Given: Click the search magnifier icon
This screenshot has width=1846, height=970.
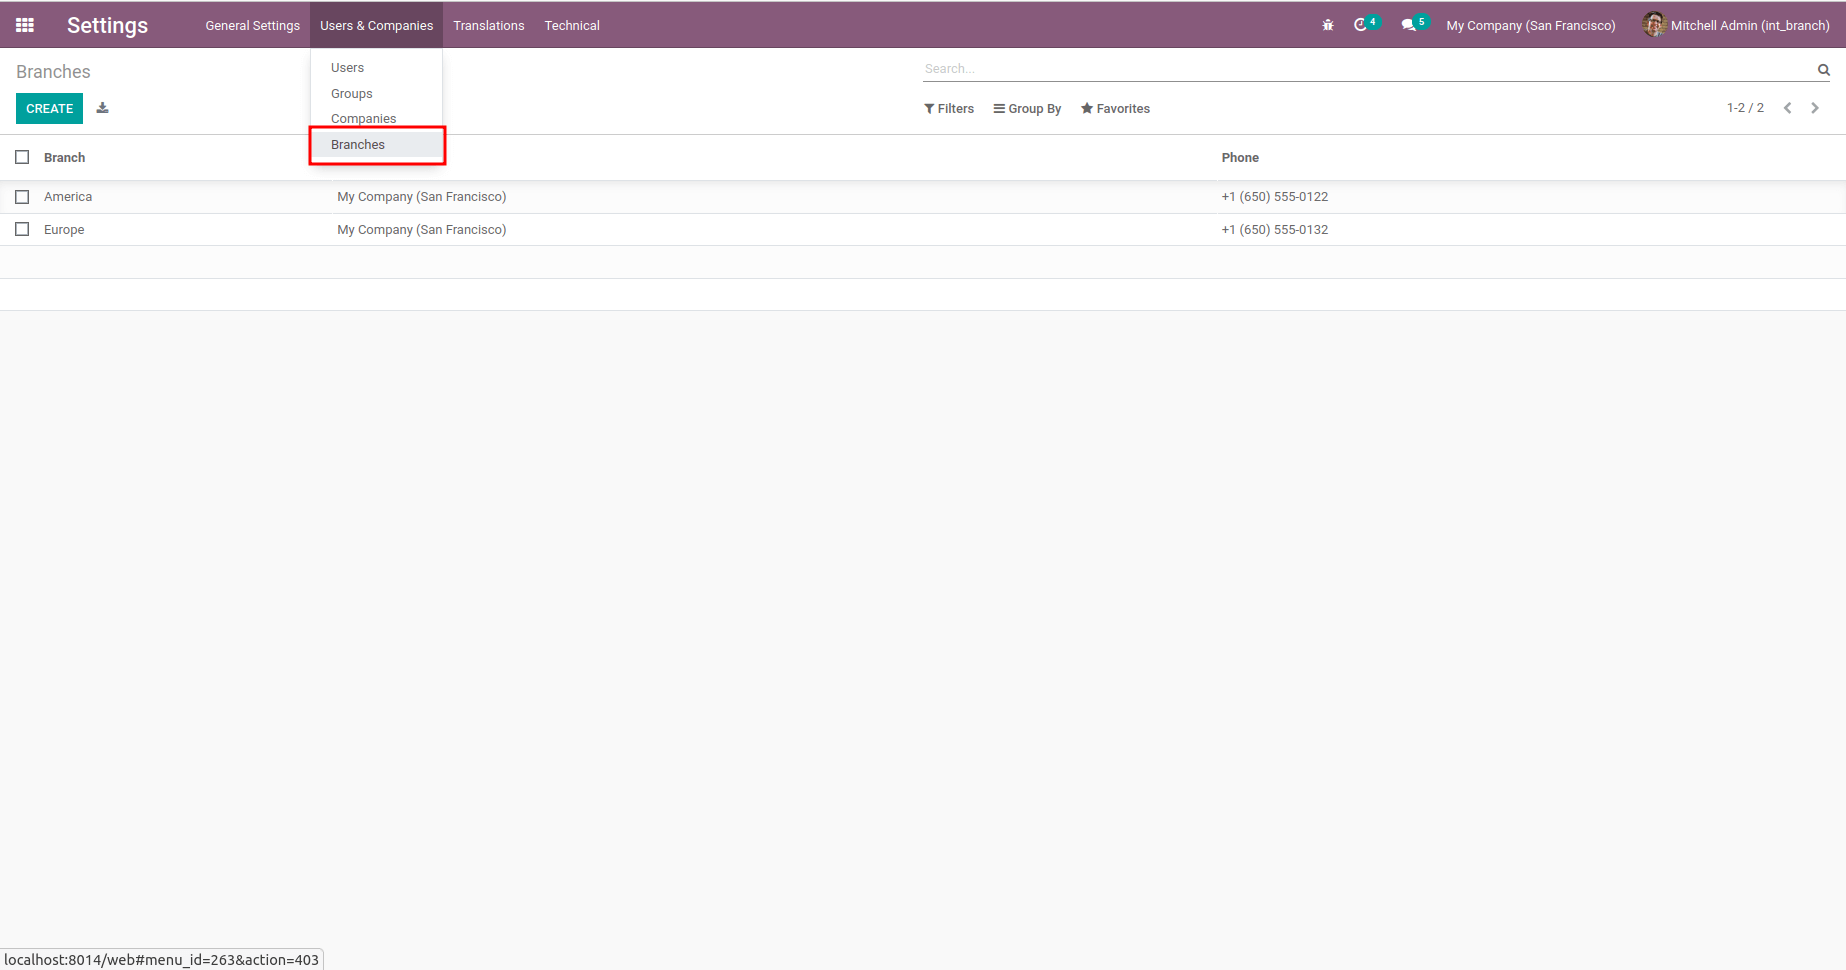Looking at the screenshot, I should (1823, 69).
